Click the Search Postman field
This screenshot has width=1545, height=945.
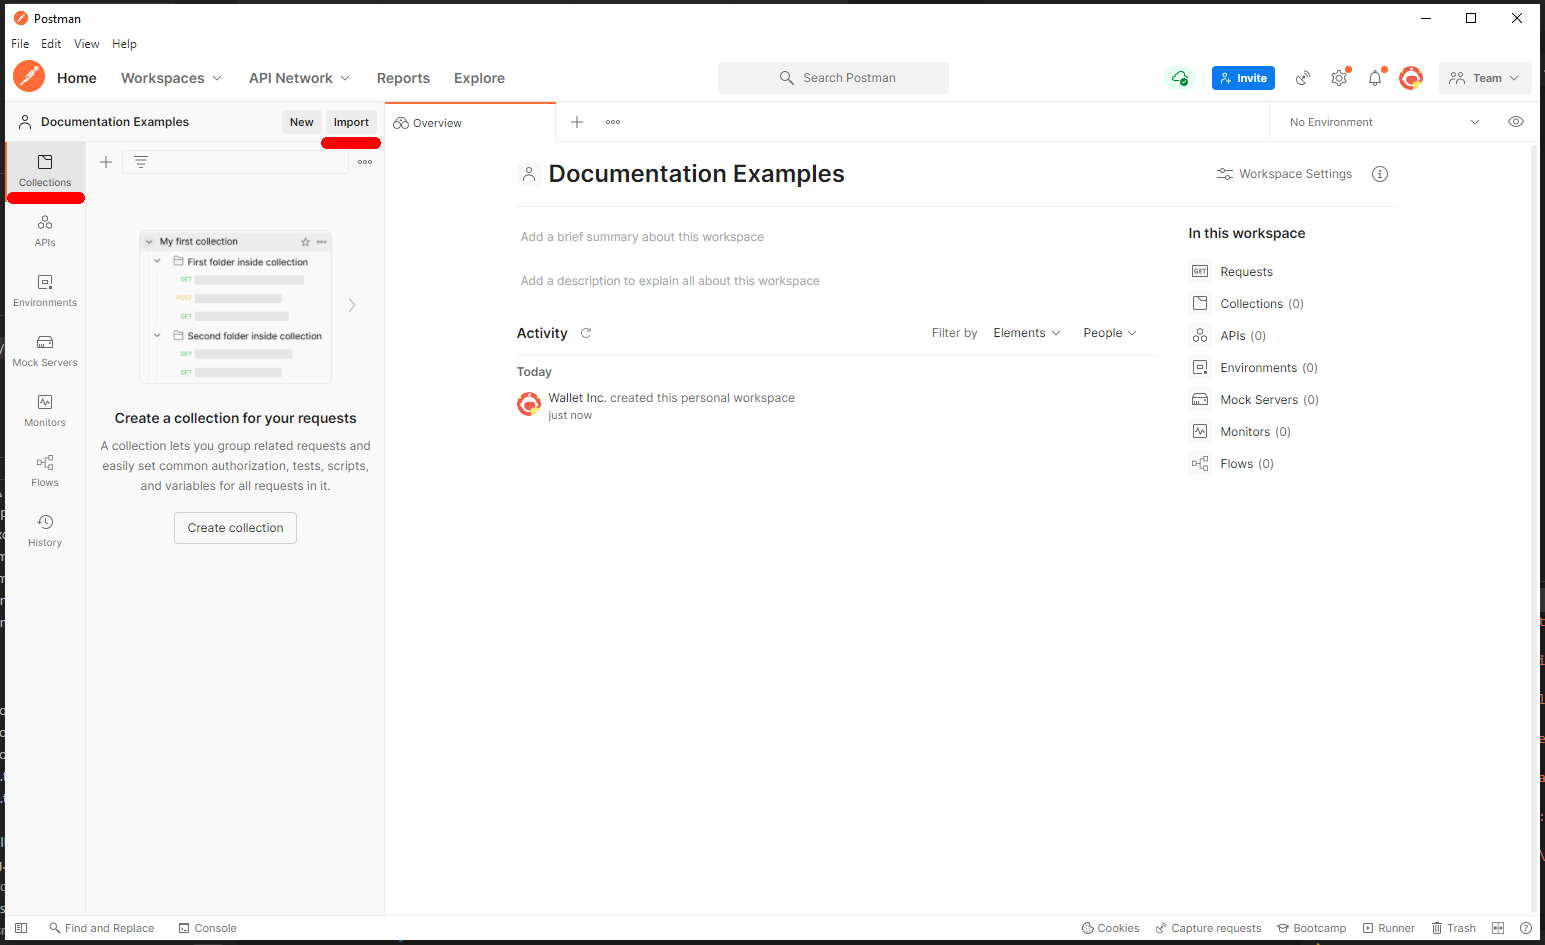[x=833, y=78]
